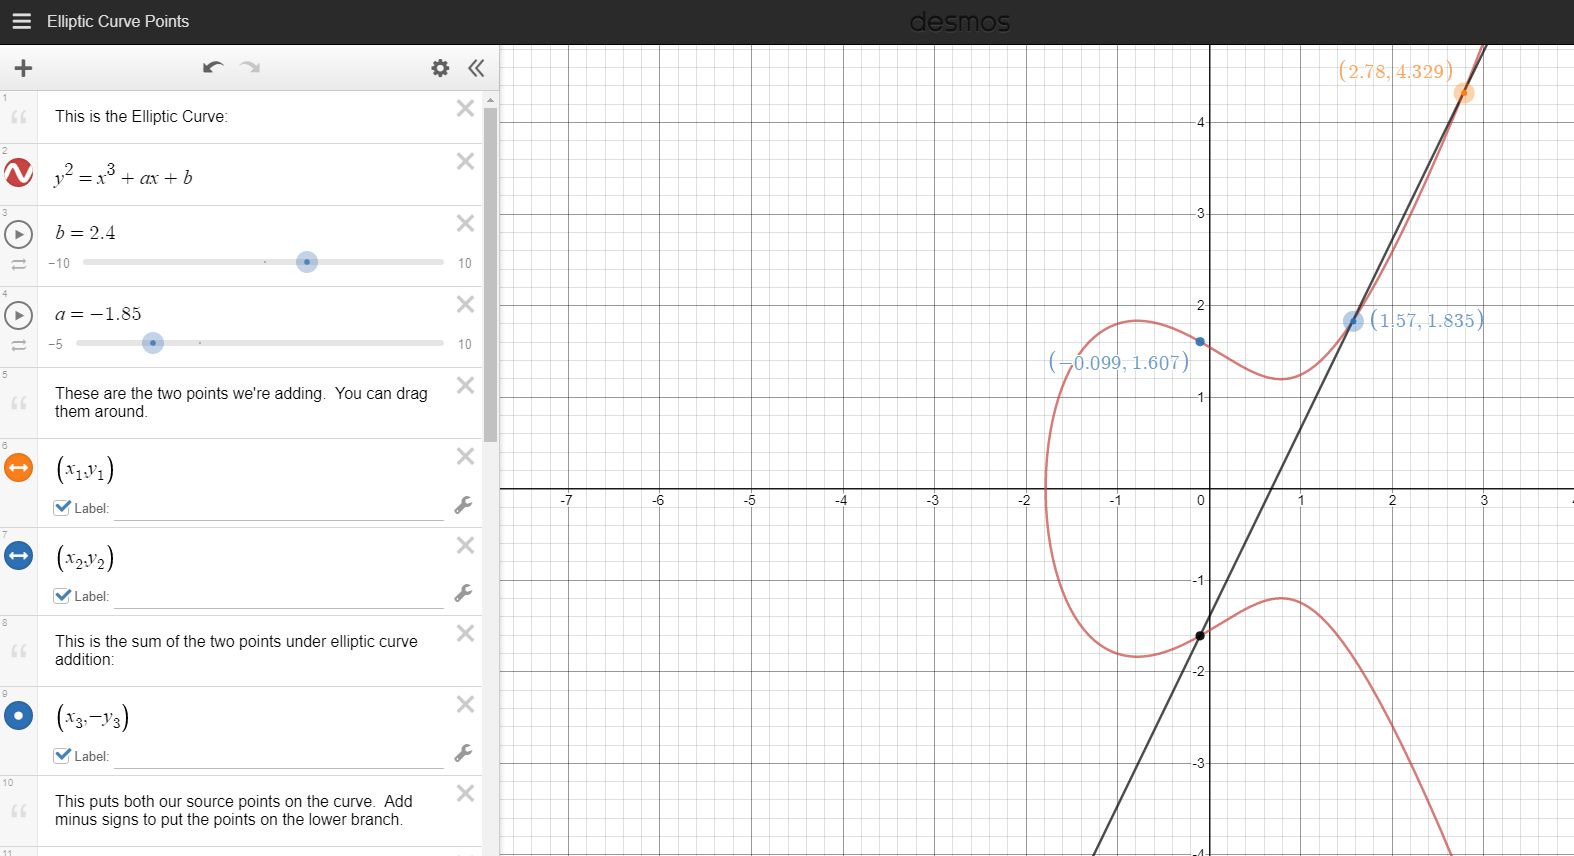The image size is (1574, 856).
Task: Click note 'This puts both our source points'
Action: click(233, 810)
